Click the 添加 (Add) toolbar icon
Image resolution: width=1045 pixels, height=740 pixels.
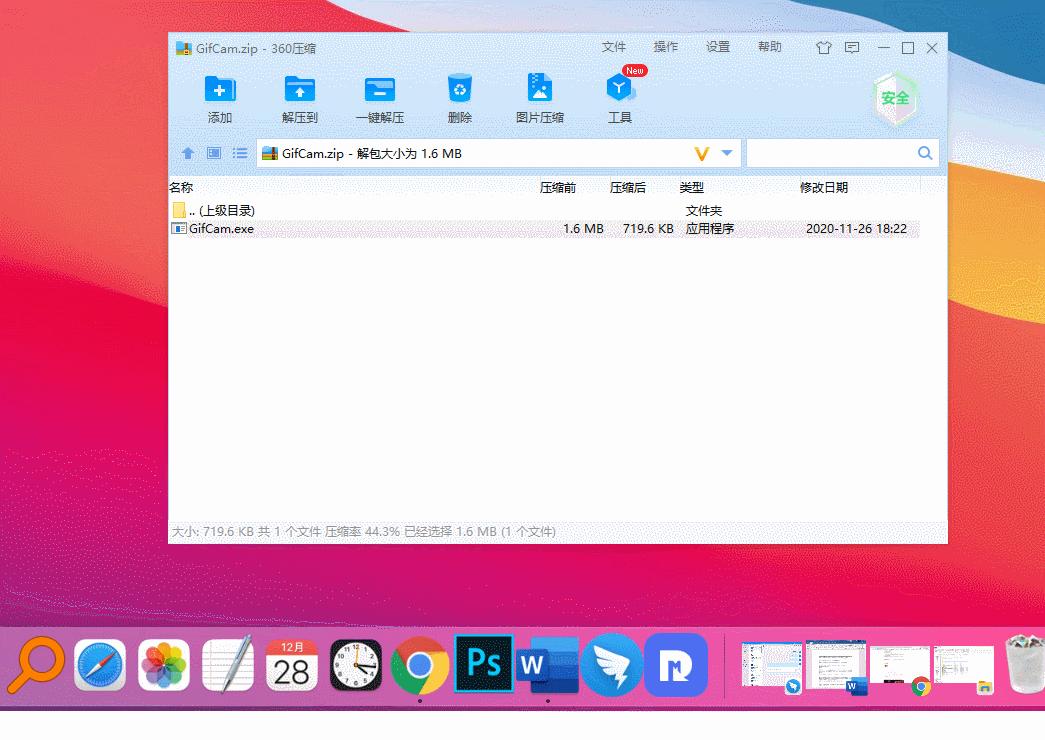click(x=219, y=97)
